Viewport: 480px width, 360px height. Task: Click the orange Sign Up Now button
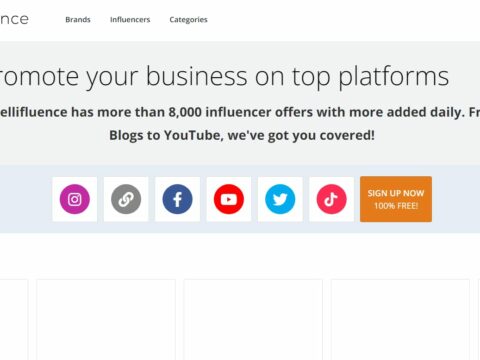pyautogui.click(x=396, y=199)
